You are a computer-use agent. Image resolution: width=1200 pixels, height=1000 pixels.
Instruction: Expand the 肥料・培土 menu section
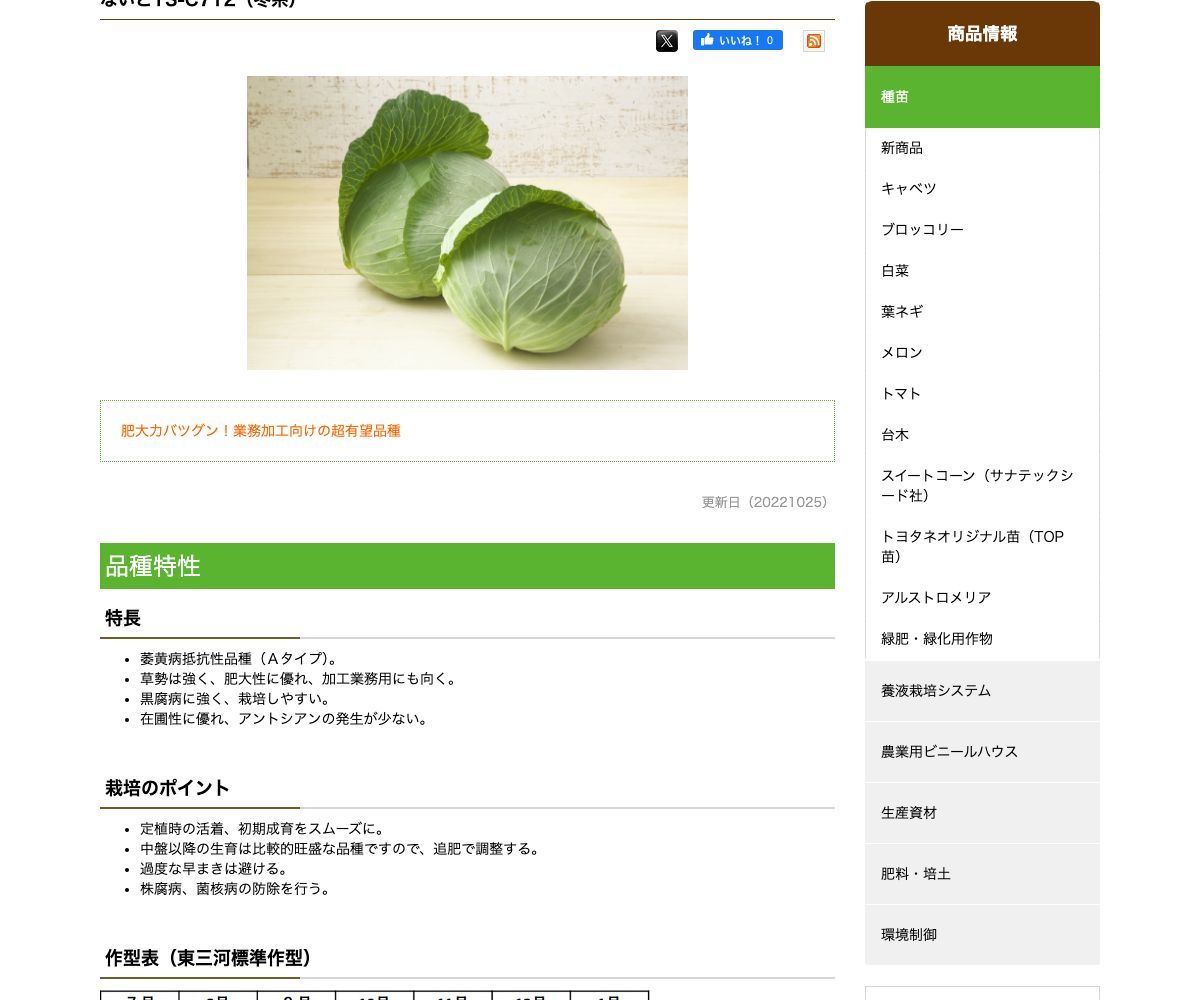[982, 874]
